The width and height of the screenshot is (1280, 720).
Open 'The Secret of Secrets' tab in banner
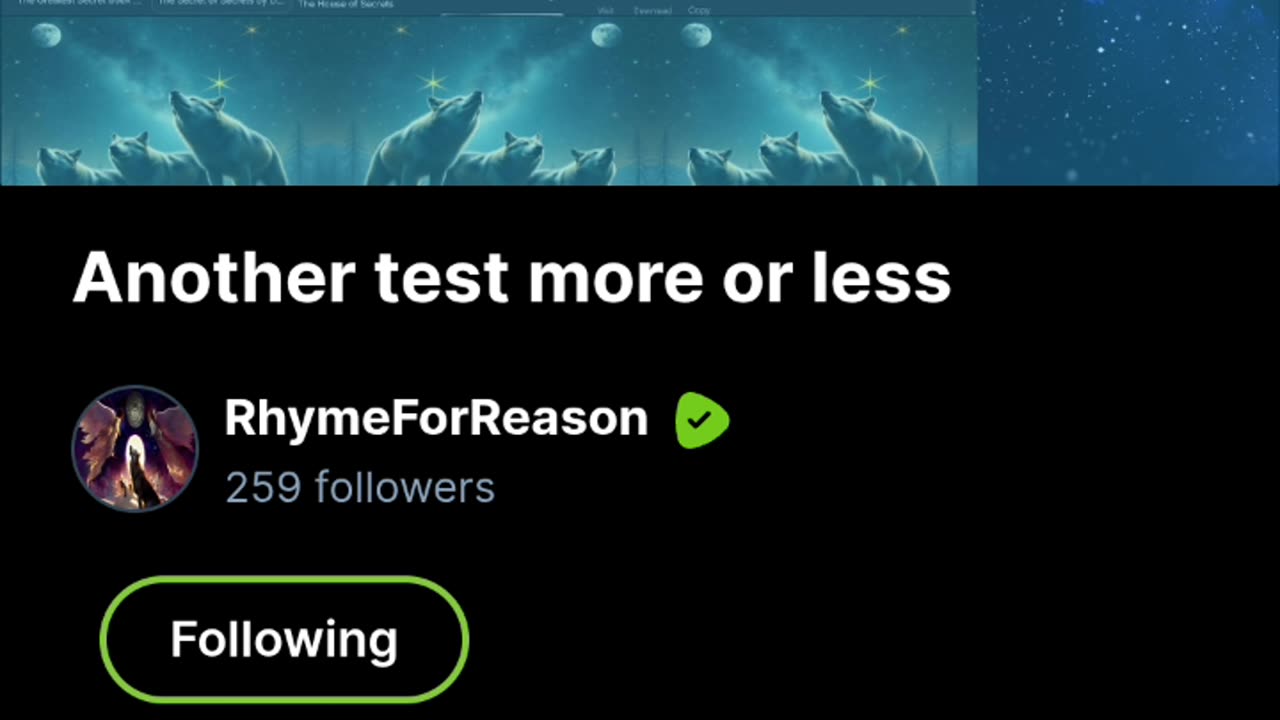pos(222,3)
